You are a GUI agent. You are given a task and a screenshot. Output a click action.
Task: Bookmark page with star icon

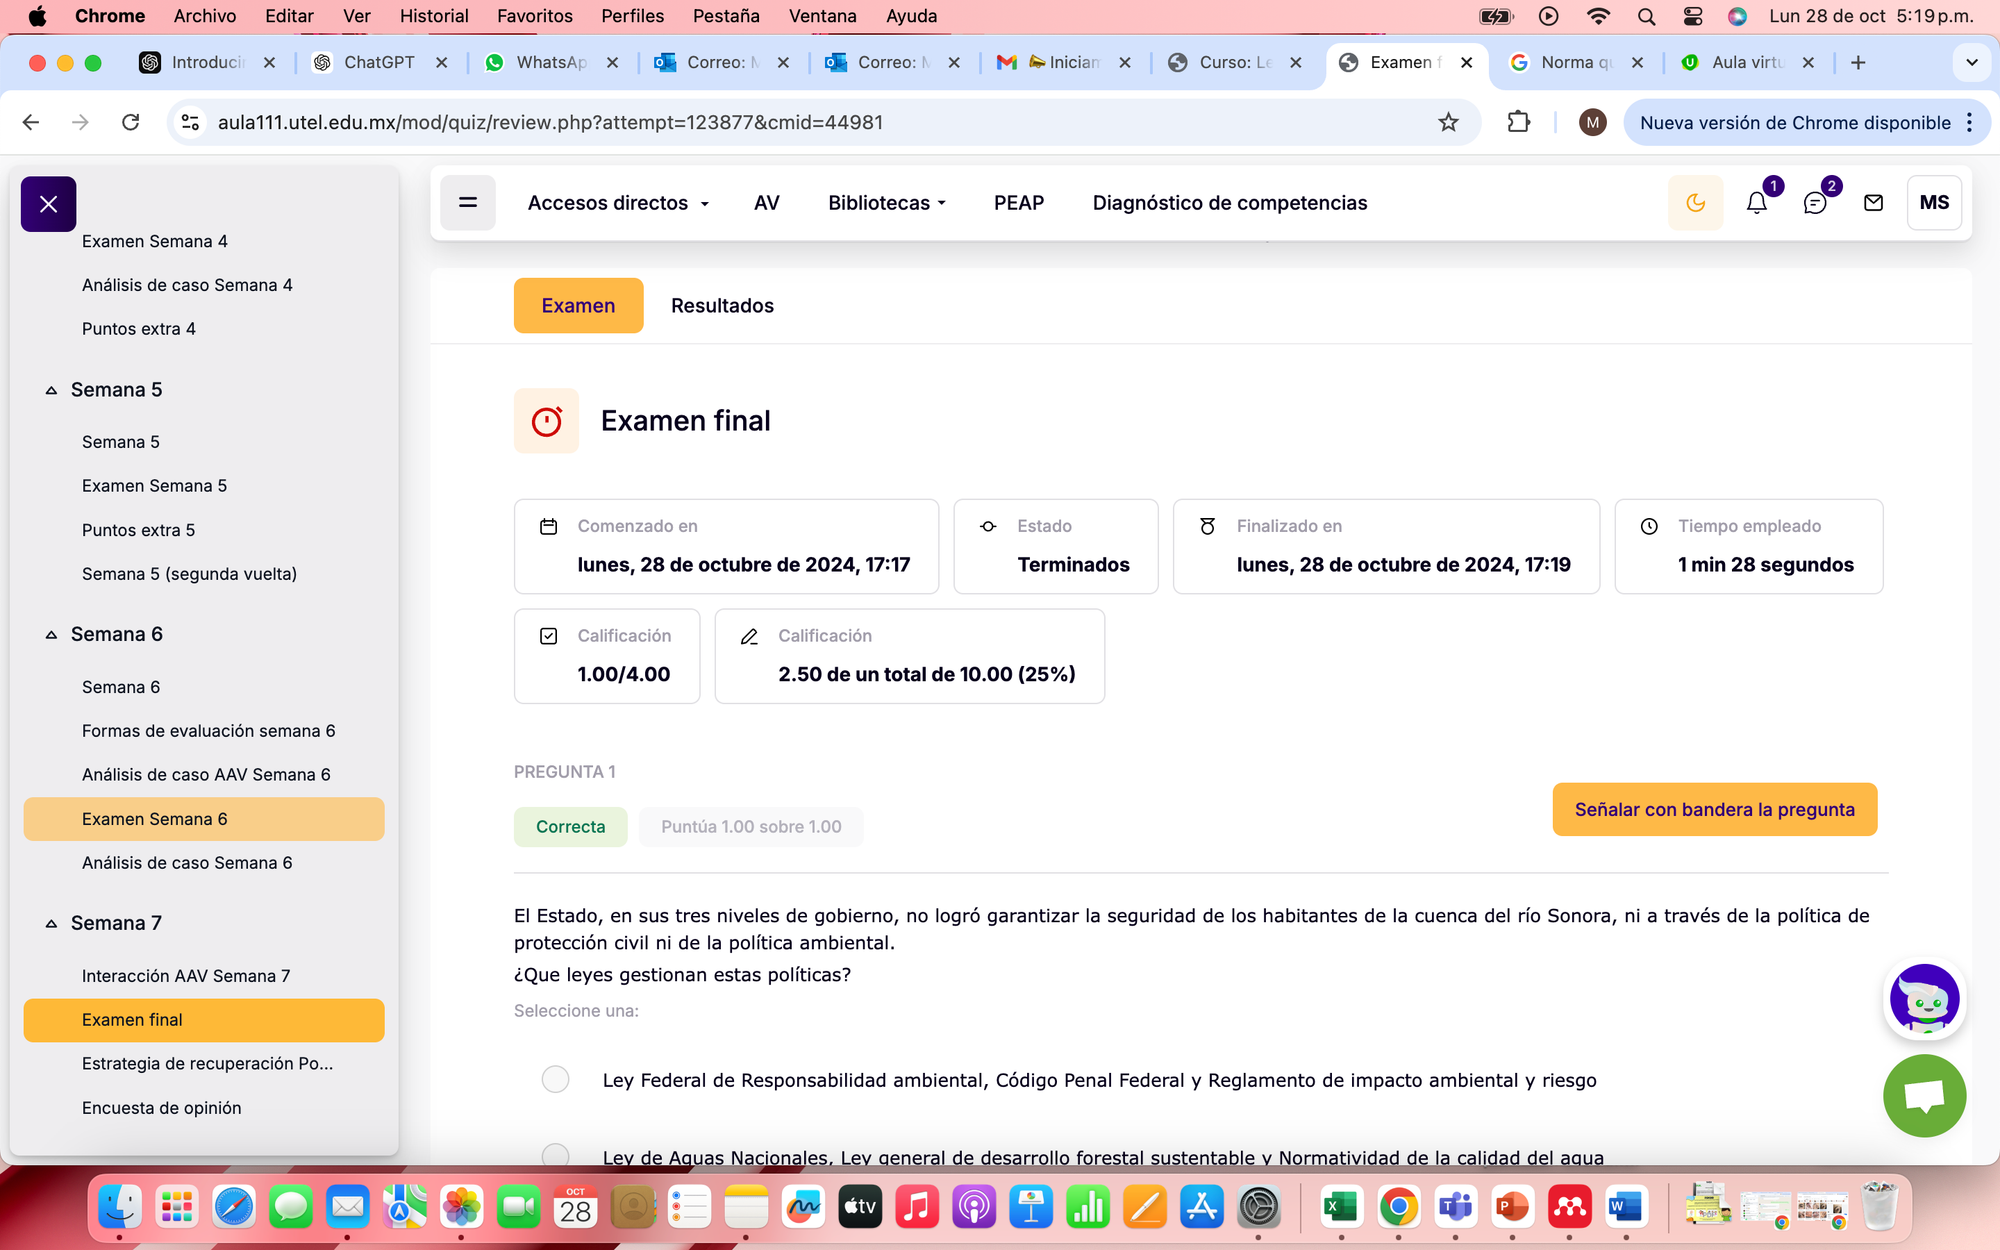[x=1447, y=122]
